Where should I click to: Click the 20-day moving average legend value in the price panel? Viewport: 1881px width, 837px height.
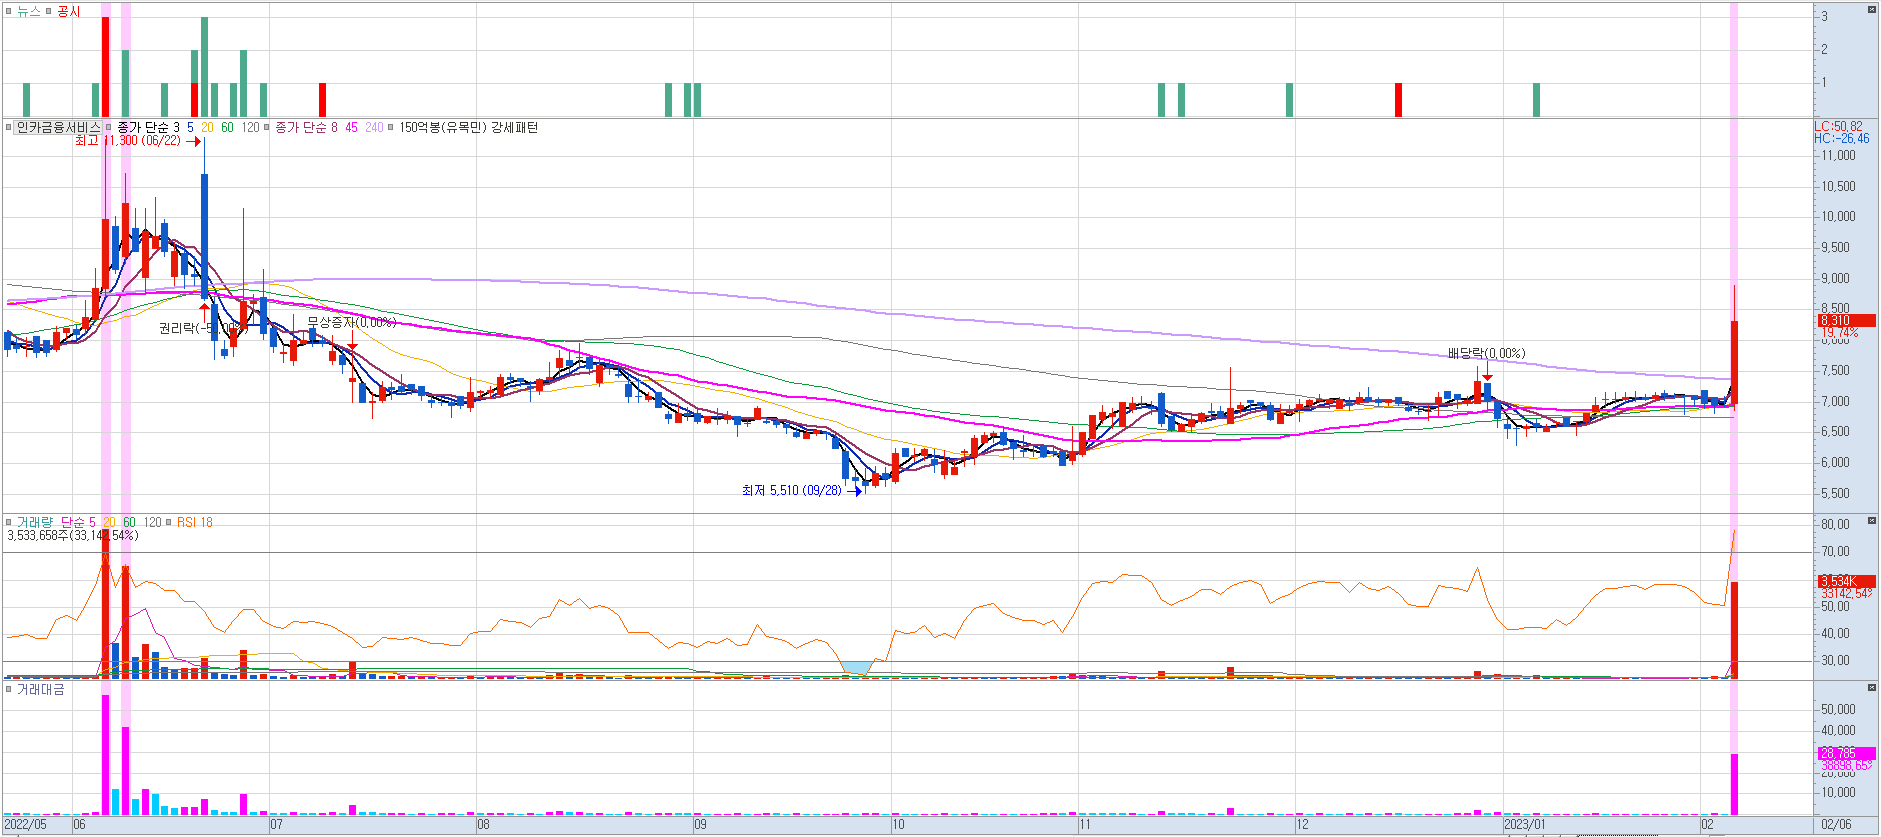tap(207, 128)
